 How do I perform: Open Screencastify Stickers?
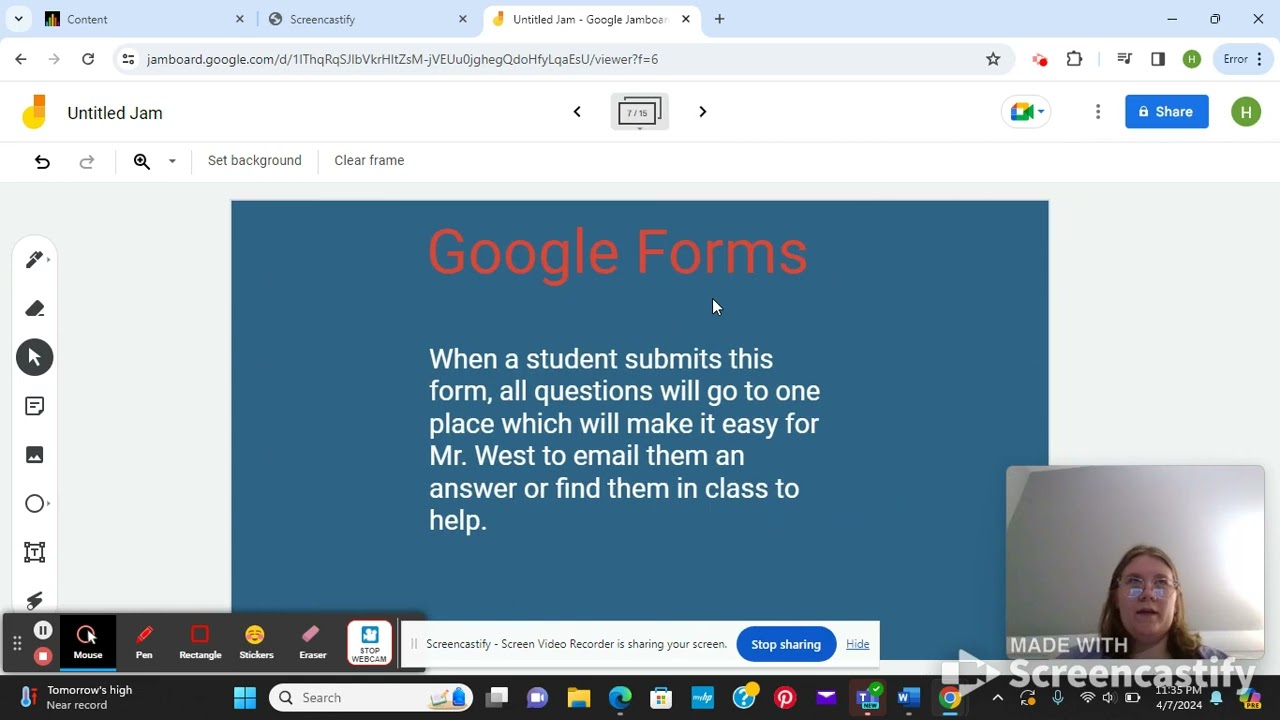tap(256, 642)
